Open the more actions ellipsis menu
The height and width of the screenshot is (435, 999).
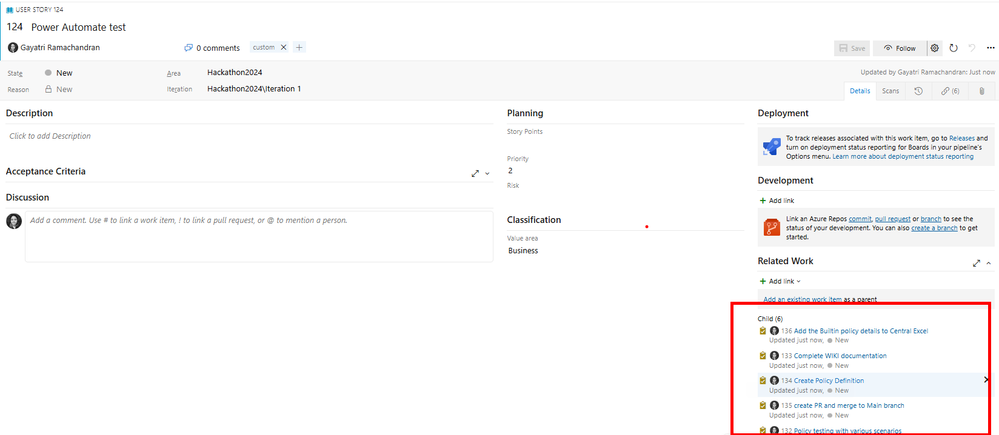[991, 48]
